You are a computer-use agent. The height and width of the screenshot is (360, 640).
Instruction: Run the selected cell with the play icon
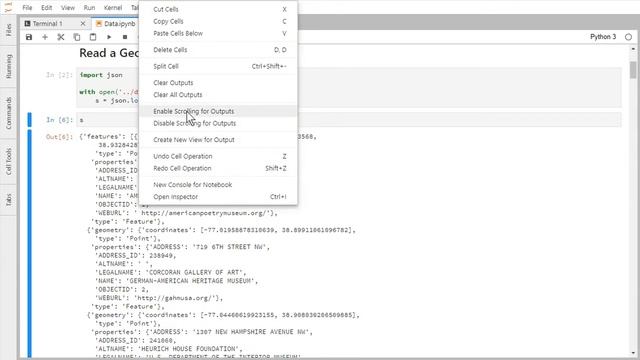click(x=109, y=37)
